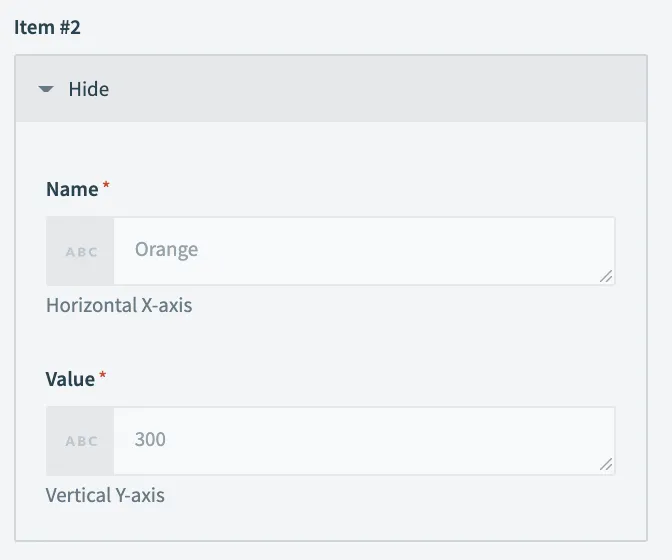This screenshot has width=672, height=560.
Task: Click the red required asterisk next to Value
Action: (103, 376)
